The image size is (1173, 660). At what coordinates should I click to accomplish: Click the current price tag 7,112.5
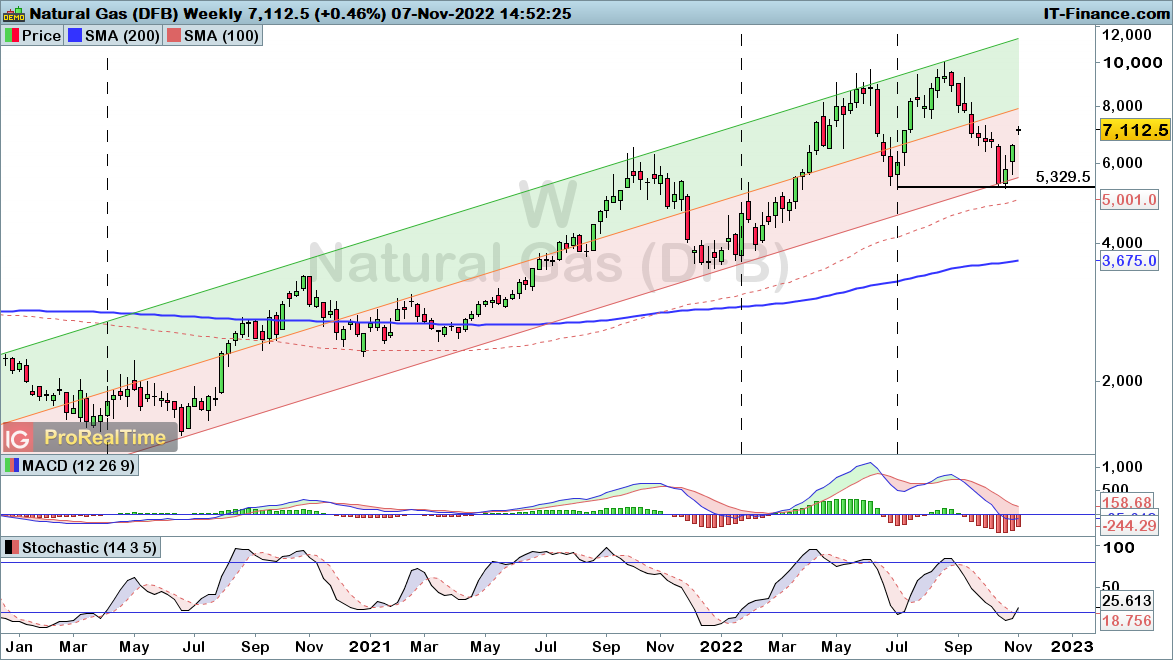tap(1134, 130)
